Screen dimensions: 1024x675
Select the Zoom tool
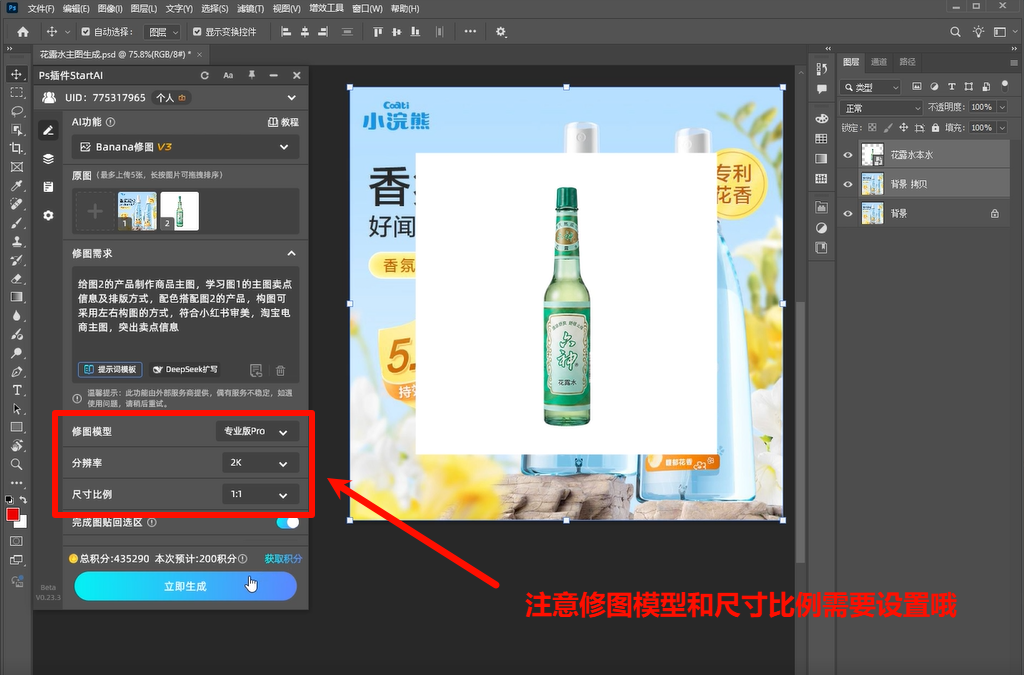click(x=15, y=462)
